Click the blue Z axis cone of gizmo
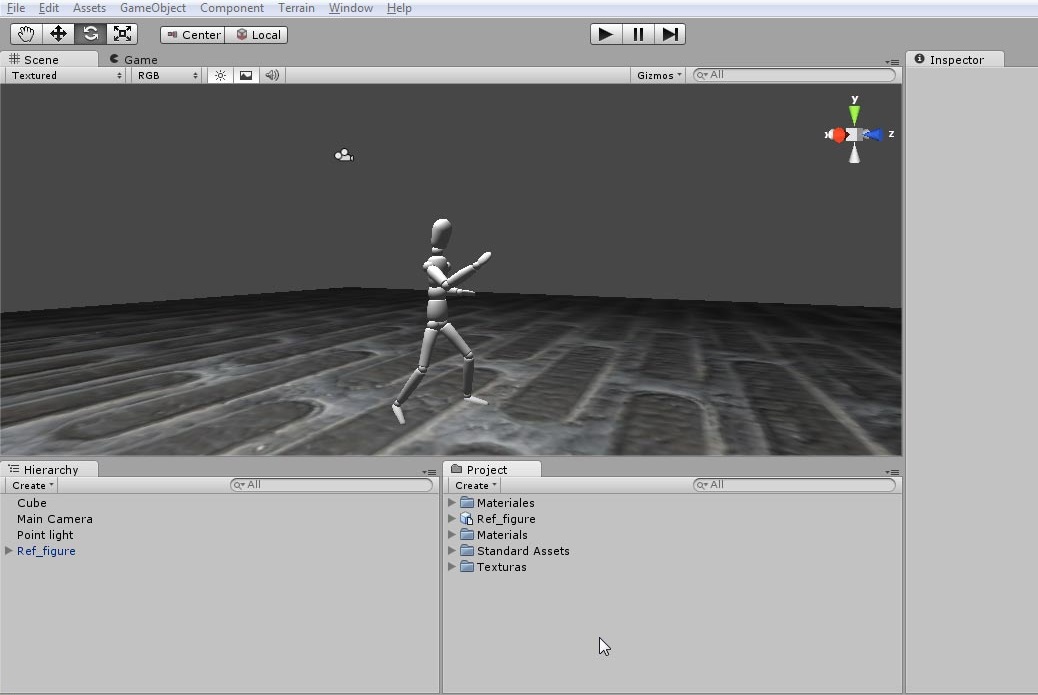The height and width of the screenshot is (695, 1038). pos(873,135)
